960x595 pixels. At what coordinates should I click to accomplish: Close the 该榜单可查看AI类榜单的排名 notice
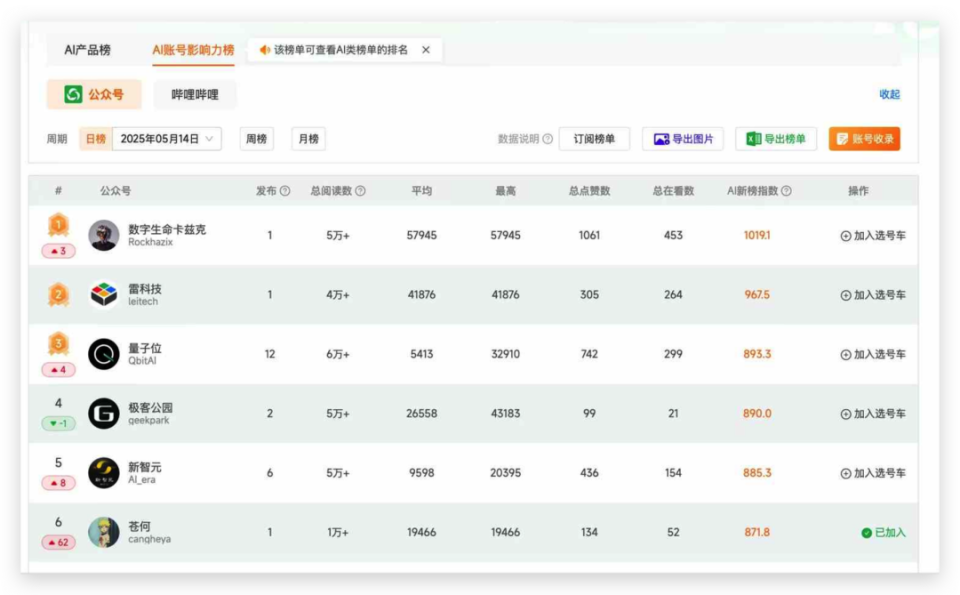coord(426,50)
